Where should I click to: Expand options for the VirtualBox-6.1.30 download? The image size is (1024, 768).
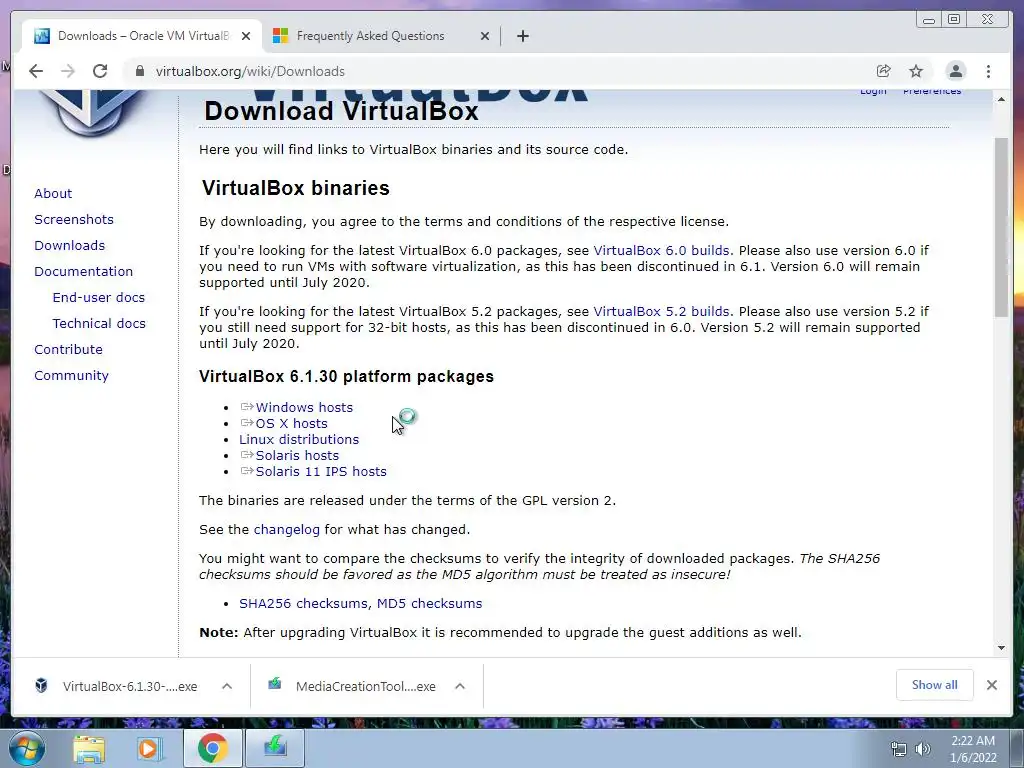coord(227,686)
